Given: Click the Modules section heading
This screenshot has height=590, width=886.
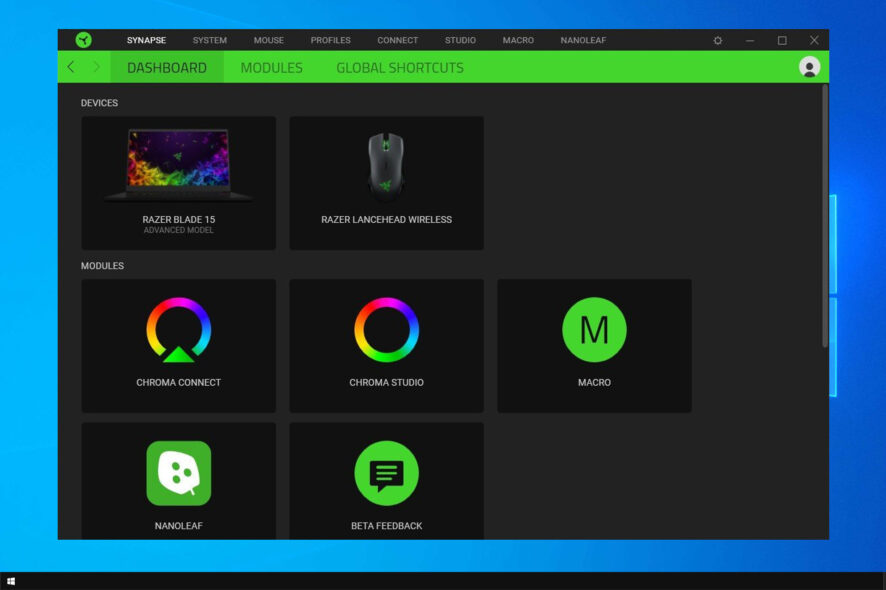Looking at the screenshot, I should 102,266.
